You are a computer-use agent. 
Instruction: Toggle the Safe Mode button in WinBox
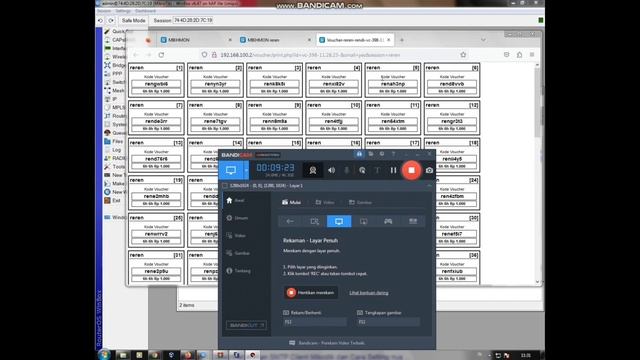coord(133,20)
